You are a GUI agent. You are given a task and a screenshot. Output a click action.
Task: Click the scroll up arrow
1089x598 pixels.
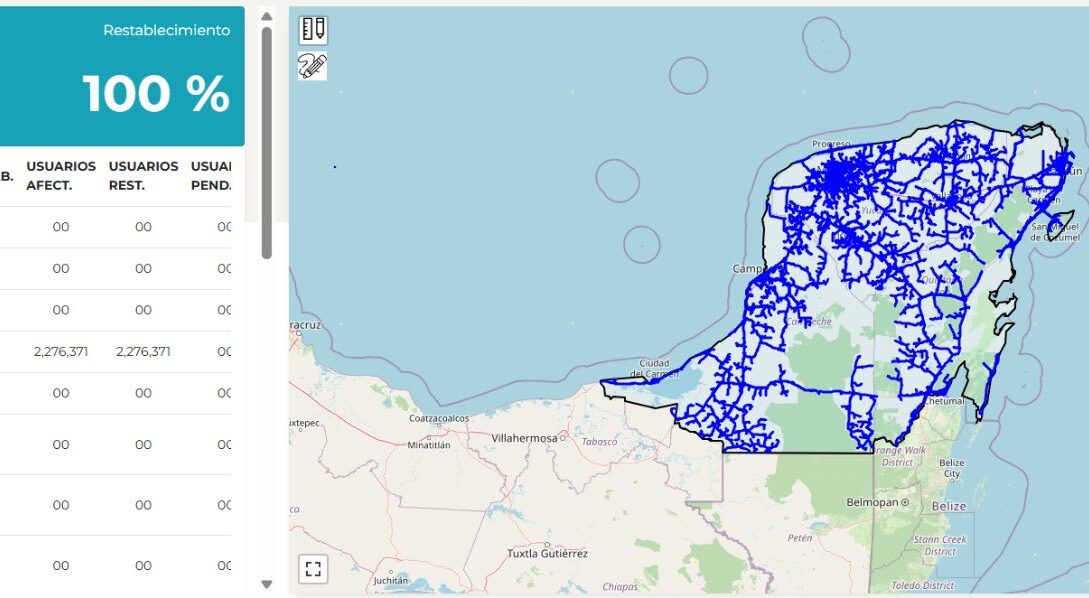(x=267, y=16)
